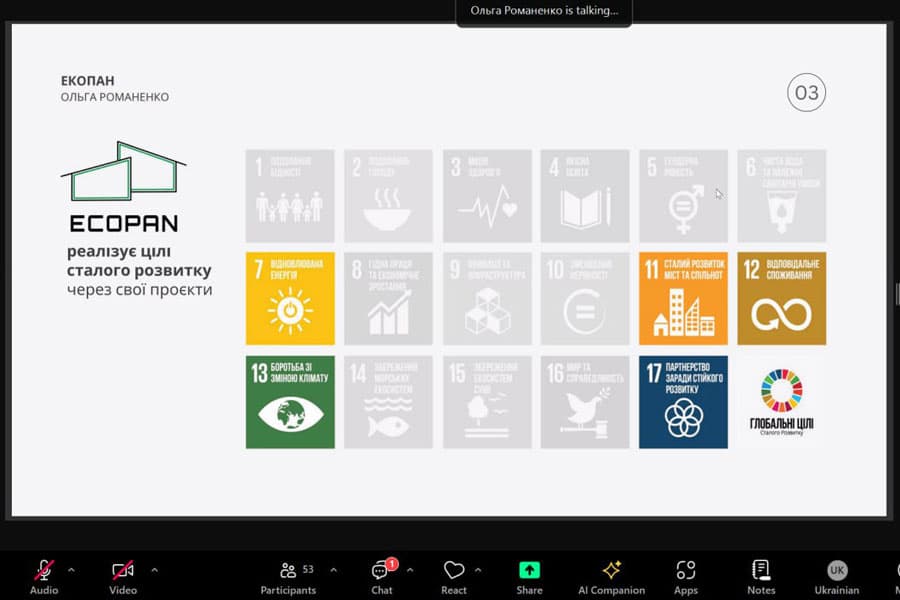Click 'ОЛЬГА РОМАНЕНКО' presenter name on slide
The width and height of the screenshot is (900, 600).
click(x=115, y=97)
